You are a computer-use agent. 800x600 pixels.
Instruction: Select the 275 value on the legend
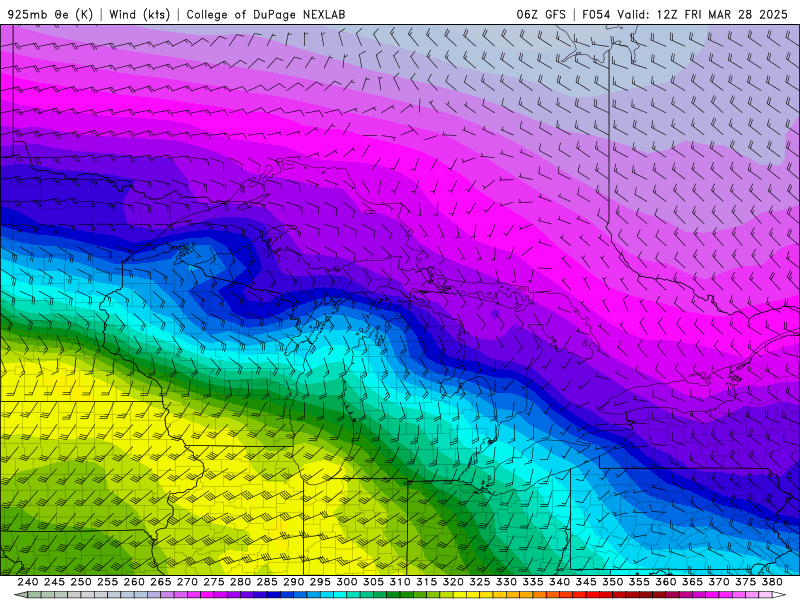coord(214,582)
